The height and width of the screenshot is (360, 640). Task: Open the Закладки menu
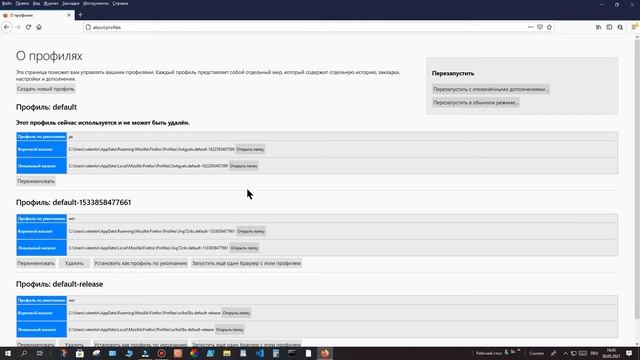tap(71, 3)
